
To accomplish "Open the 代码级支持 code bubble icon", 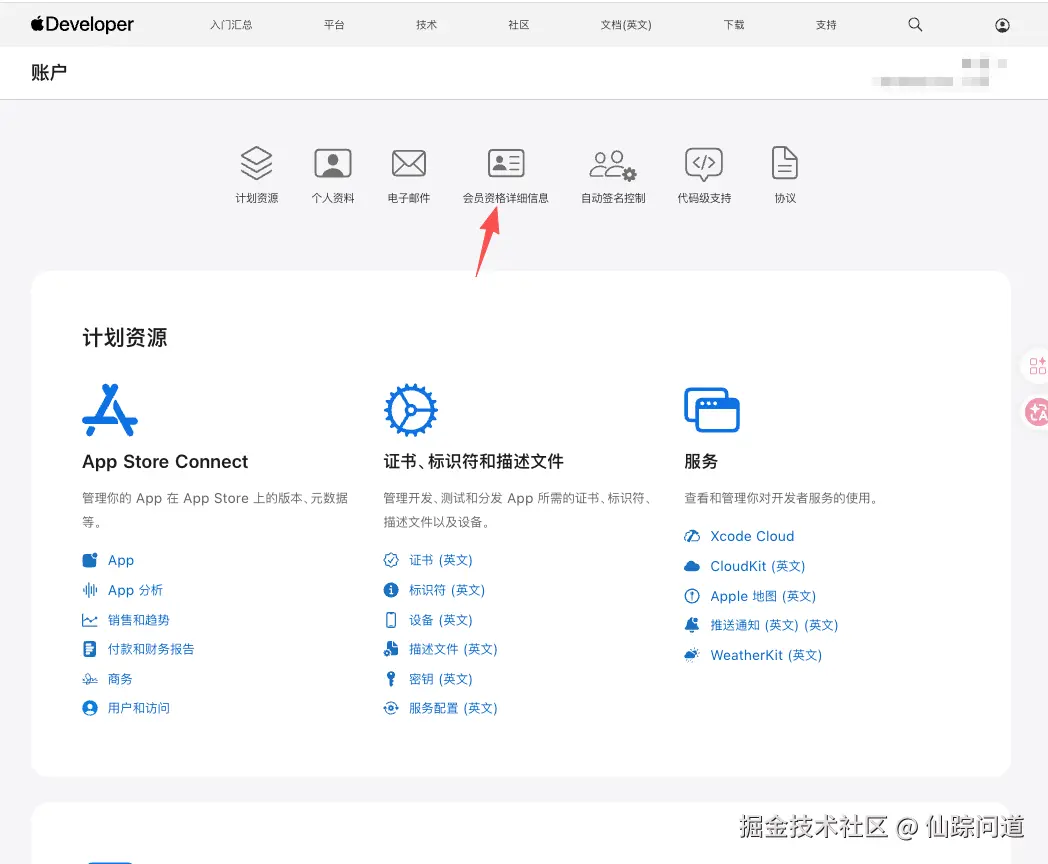I will [704, 164].
